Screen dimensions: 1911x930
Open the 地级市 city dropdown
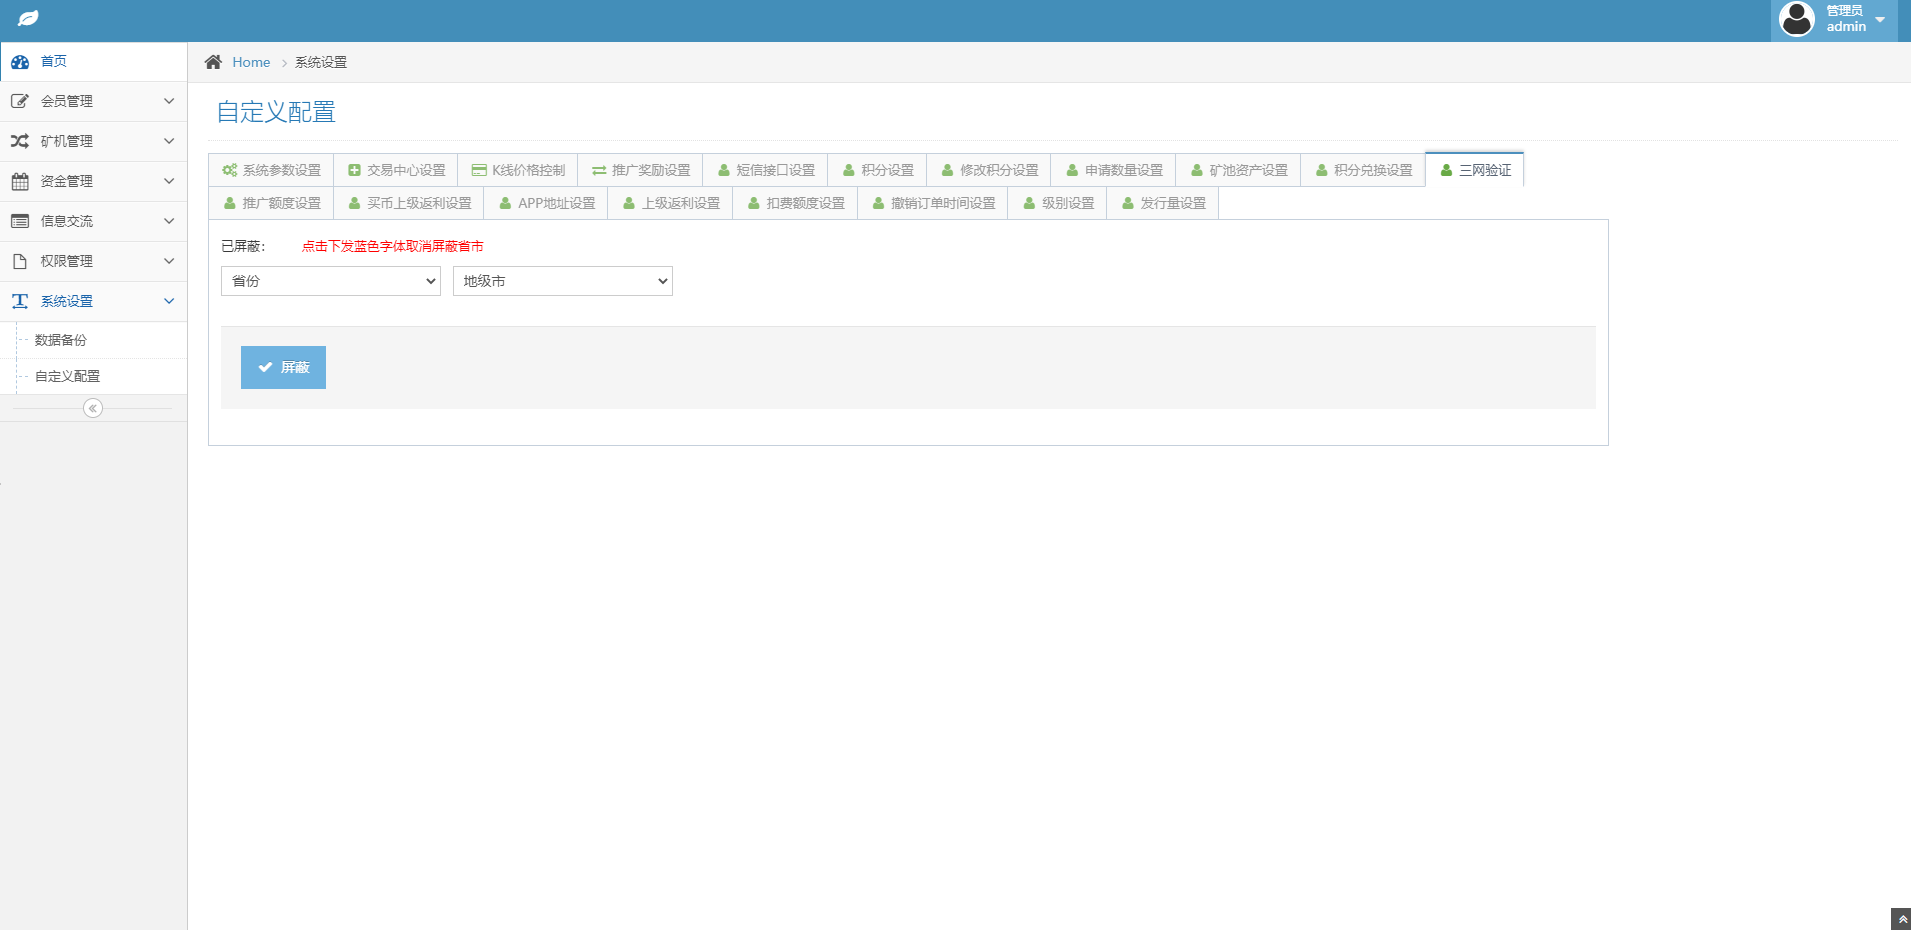(x=562, y=281)
